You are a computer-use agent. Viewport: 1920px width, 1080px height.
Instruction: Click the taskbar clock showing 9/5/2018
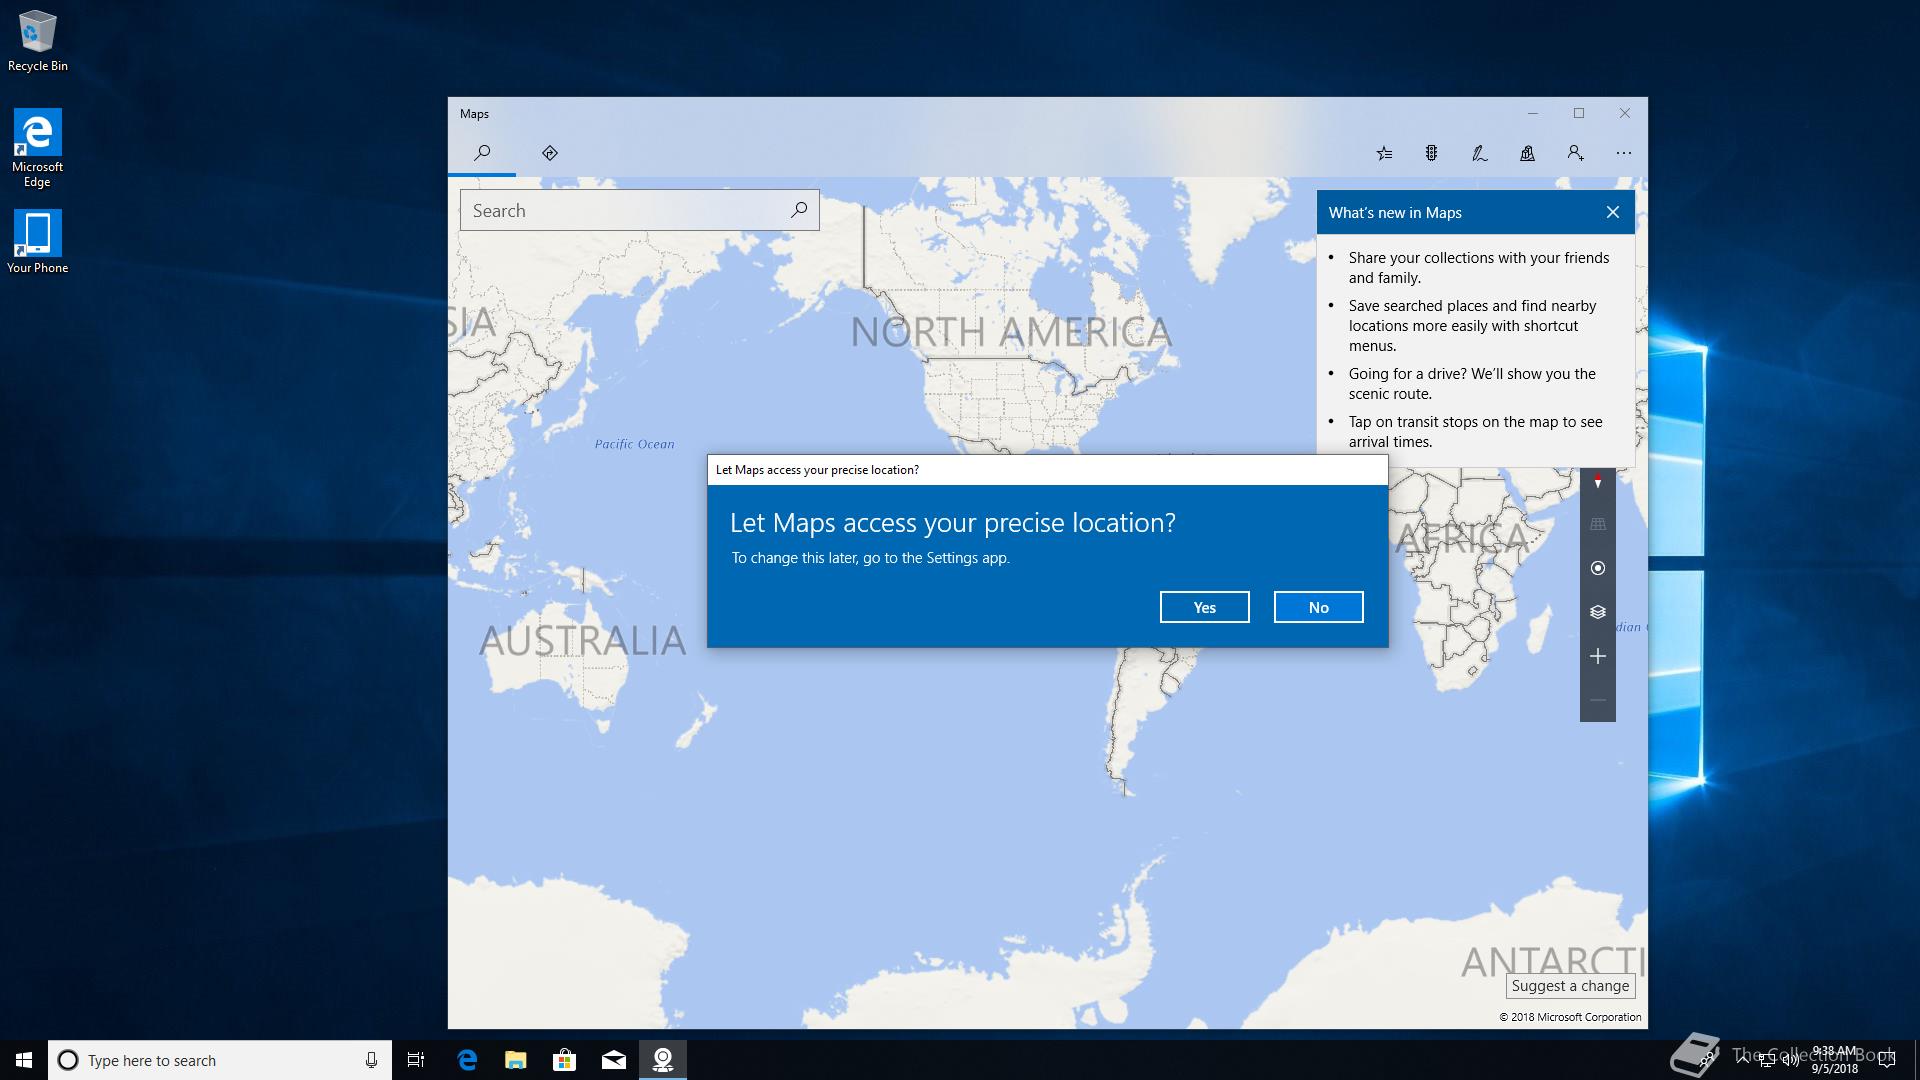tap(1834, 1060)
